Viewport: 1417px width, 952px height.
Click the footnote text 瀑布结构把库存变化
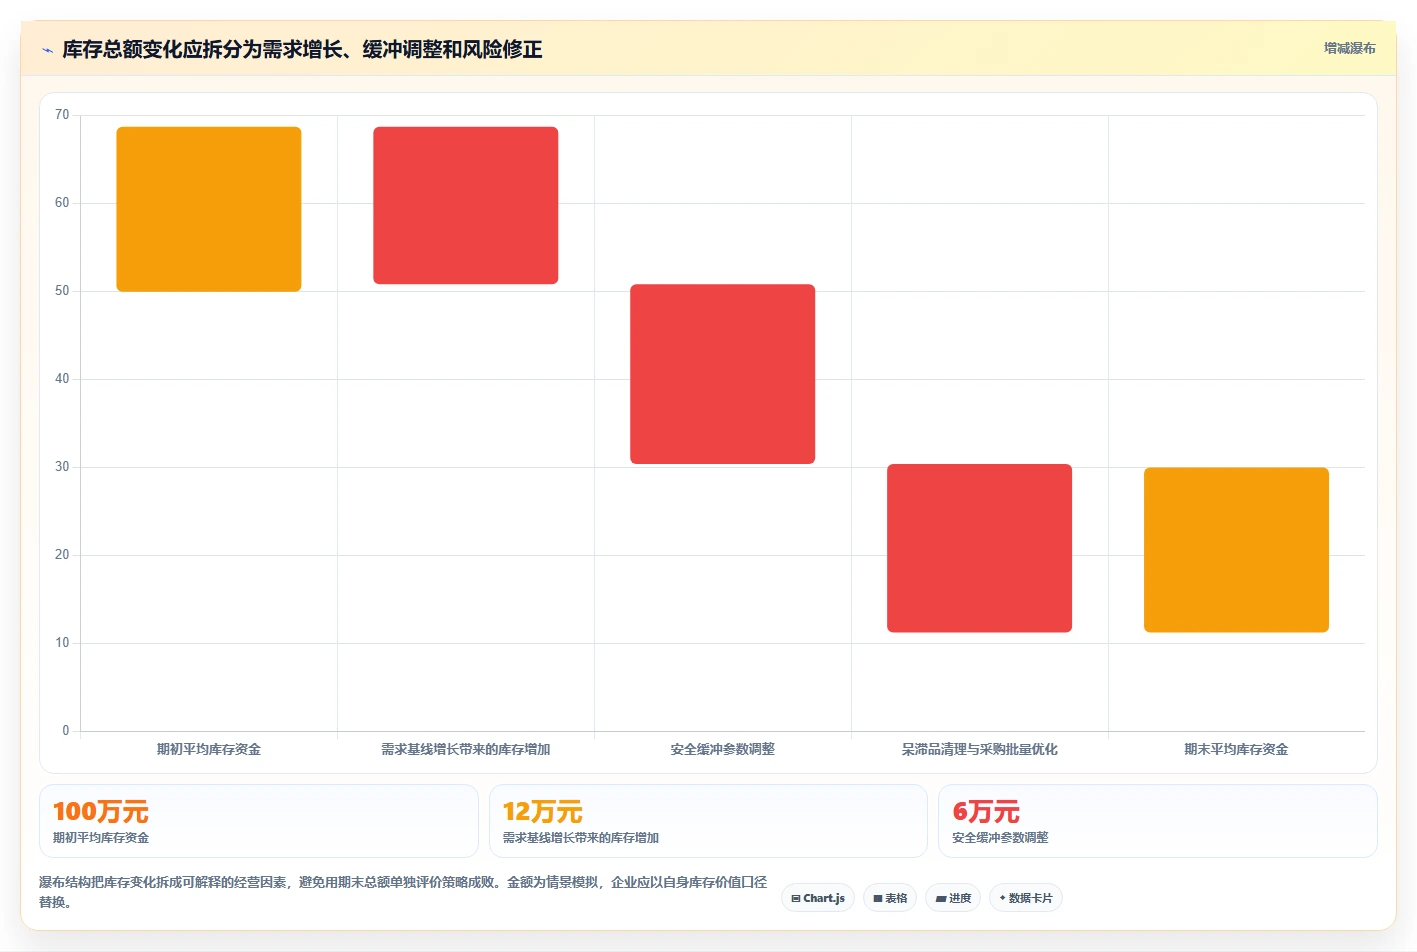403,892
